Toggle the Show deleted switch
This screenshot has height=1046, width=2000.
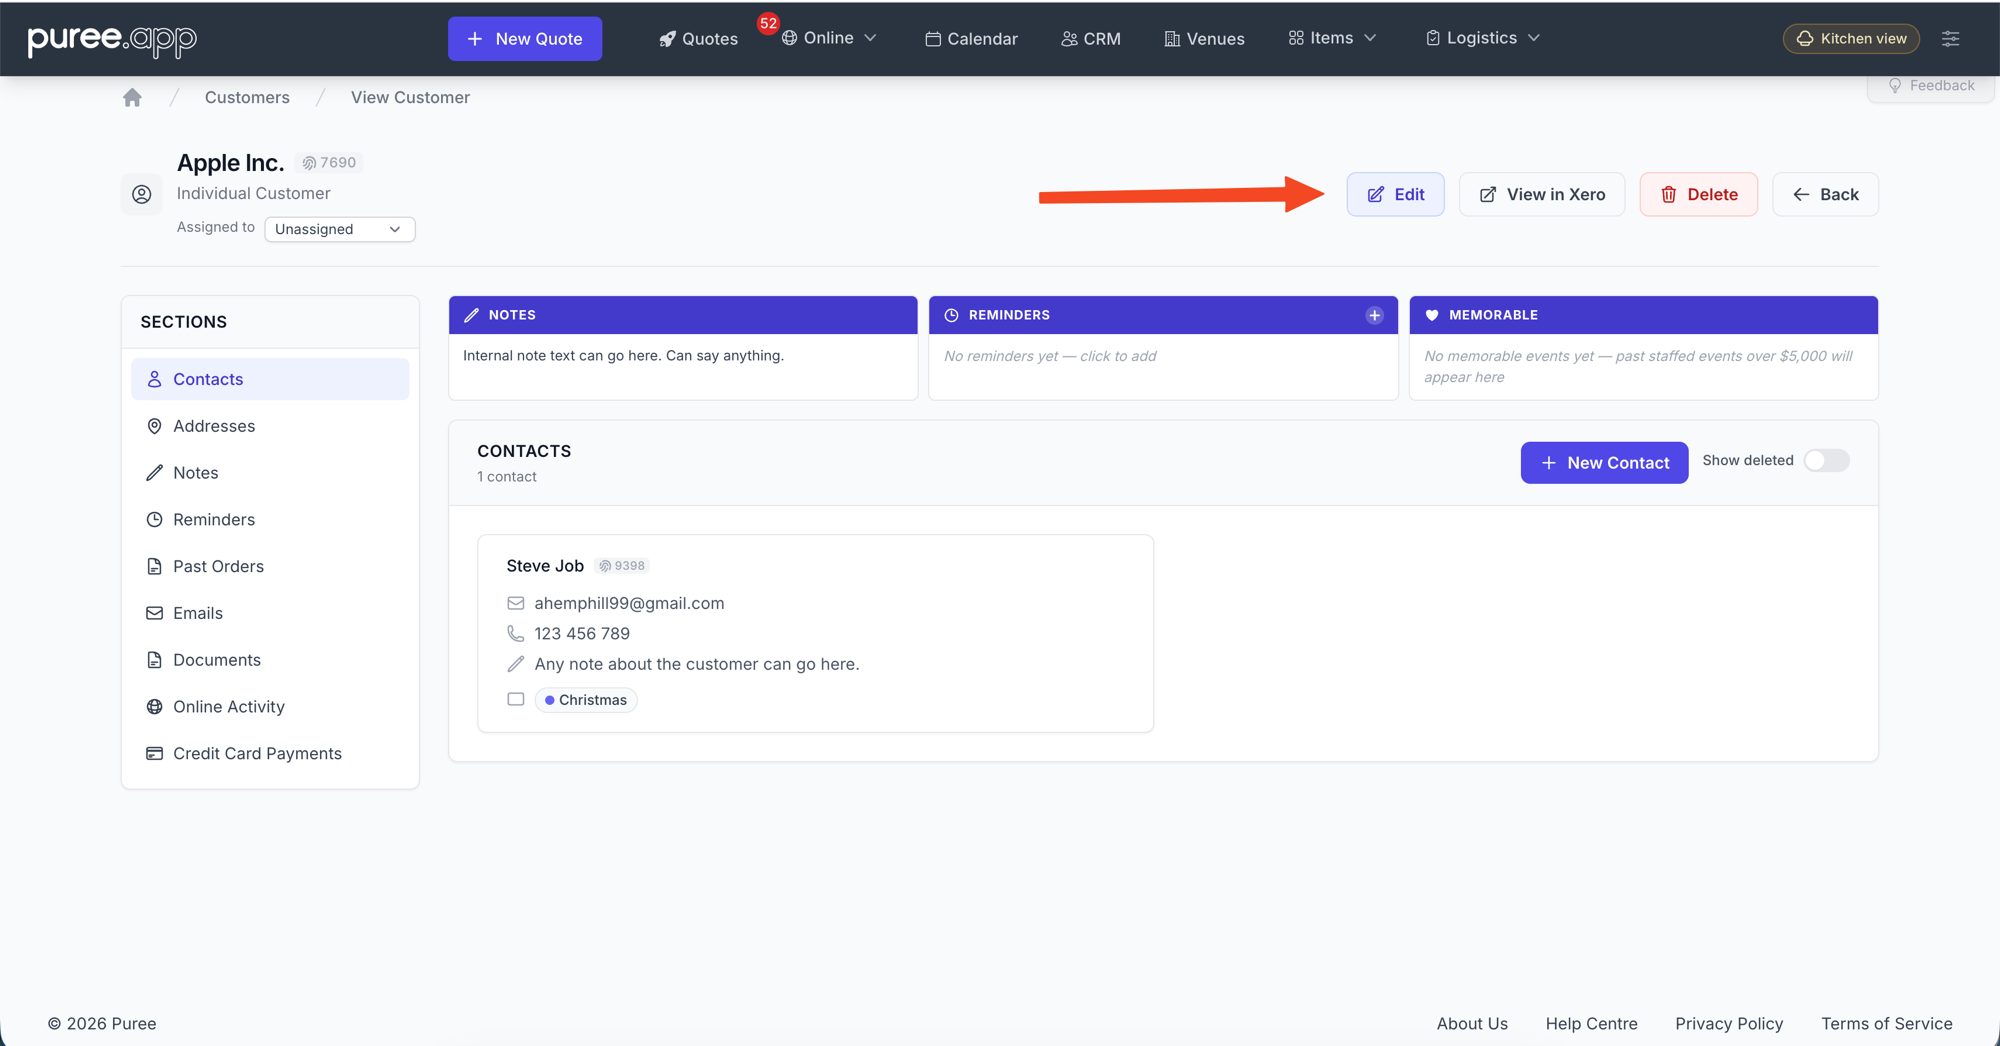click(1826, 461)
